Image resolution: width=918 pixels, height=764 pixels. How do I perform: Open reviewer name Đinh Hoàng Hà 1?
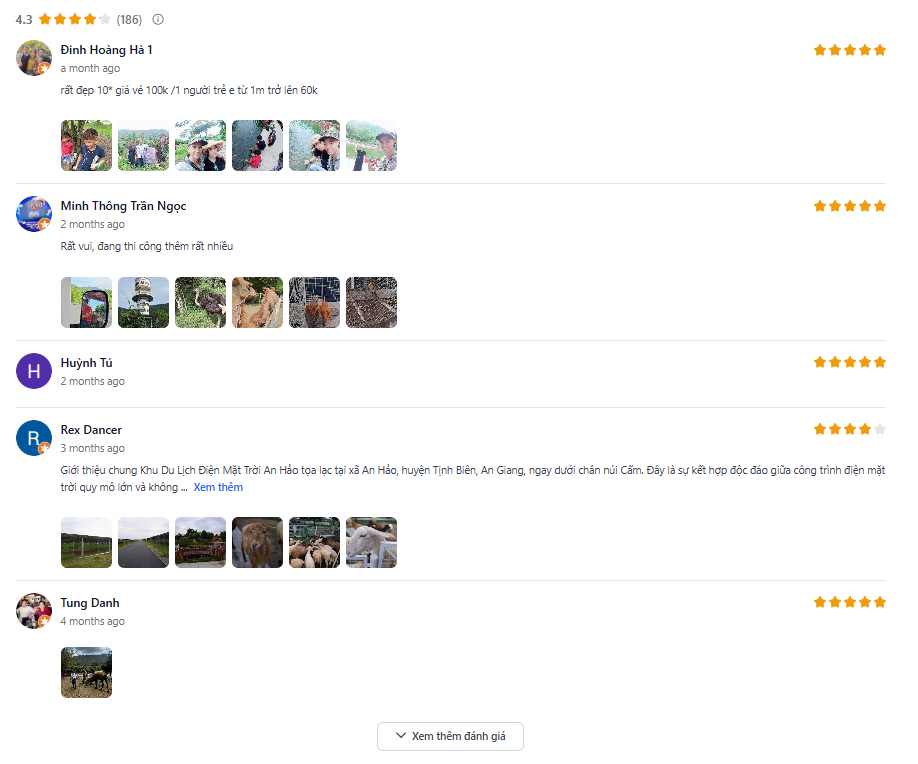point(106,50)
